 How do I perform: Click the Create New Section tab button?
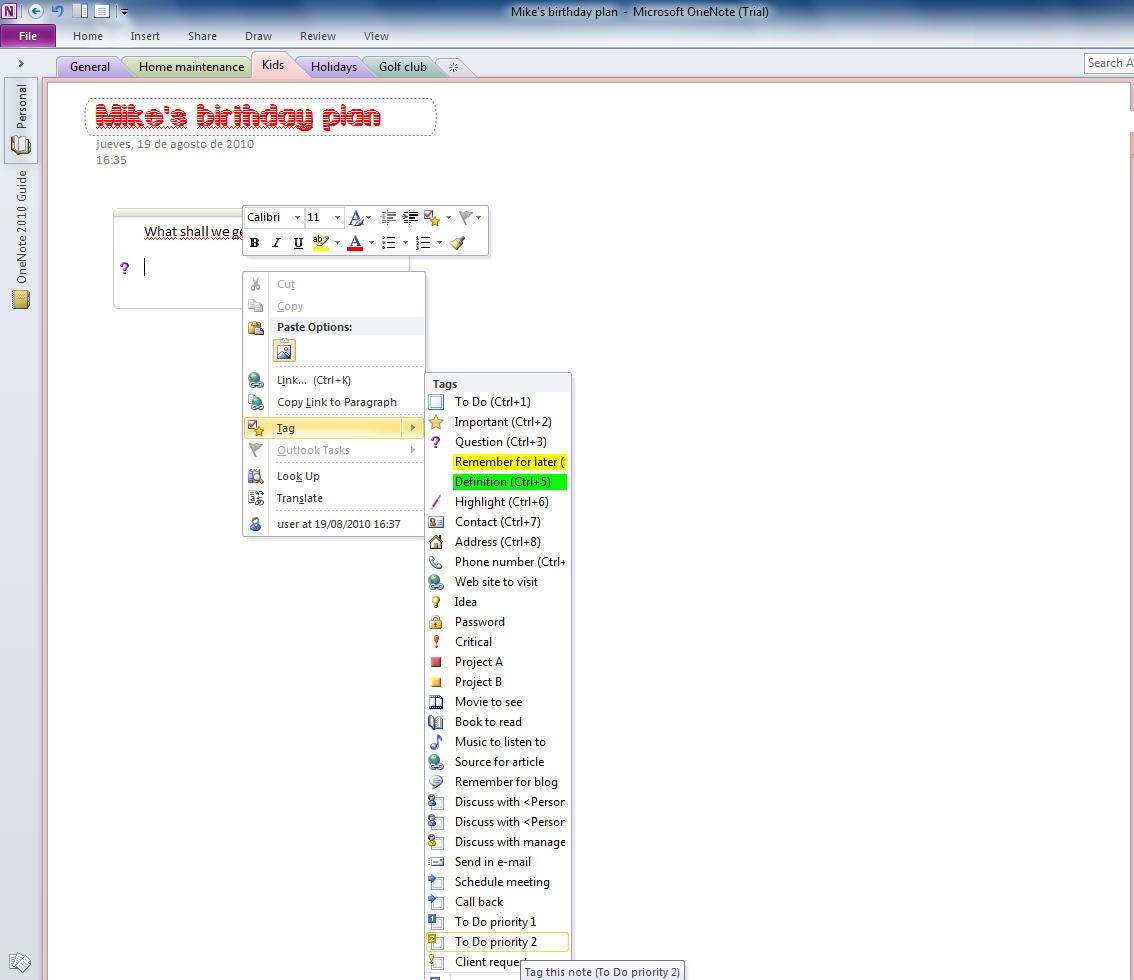(453, 67)
